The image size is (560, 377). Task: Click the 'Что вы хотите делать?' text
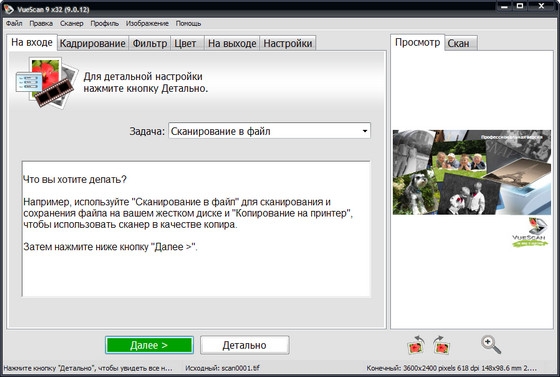75,179
